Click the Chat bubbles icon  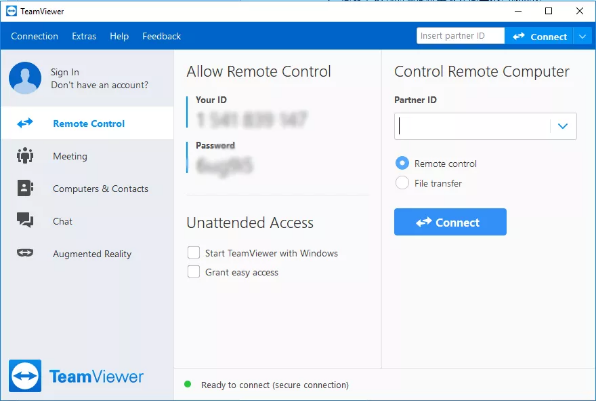tap(25, 220)
